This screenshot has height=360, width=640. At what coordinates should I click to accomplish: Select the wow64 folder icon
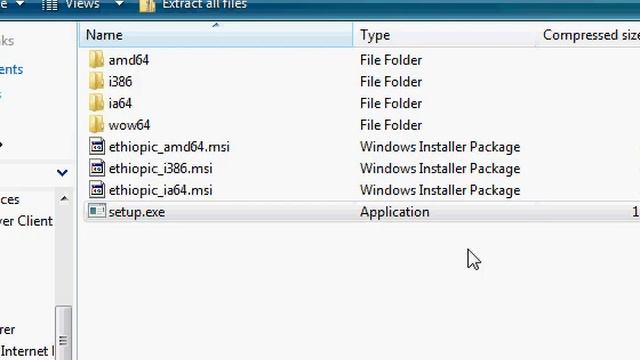click(x=96, y=124)
